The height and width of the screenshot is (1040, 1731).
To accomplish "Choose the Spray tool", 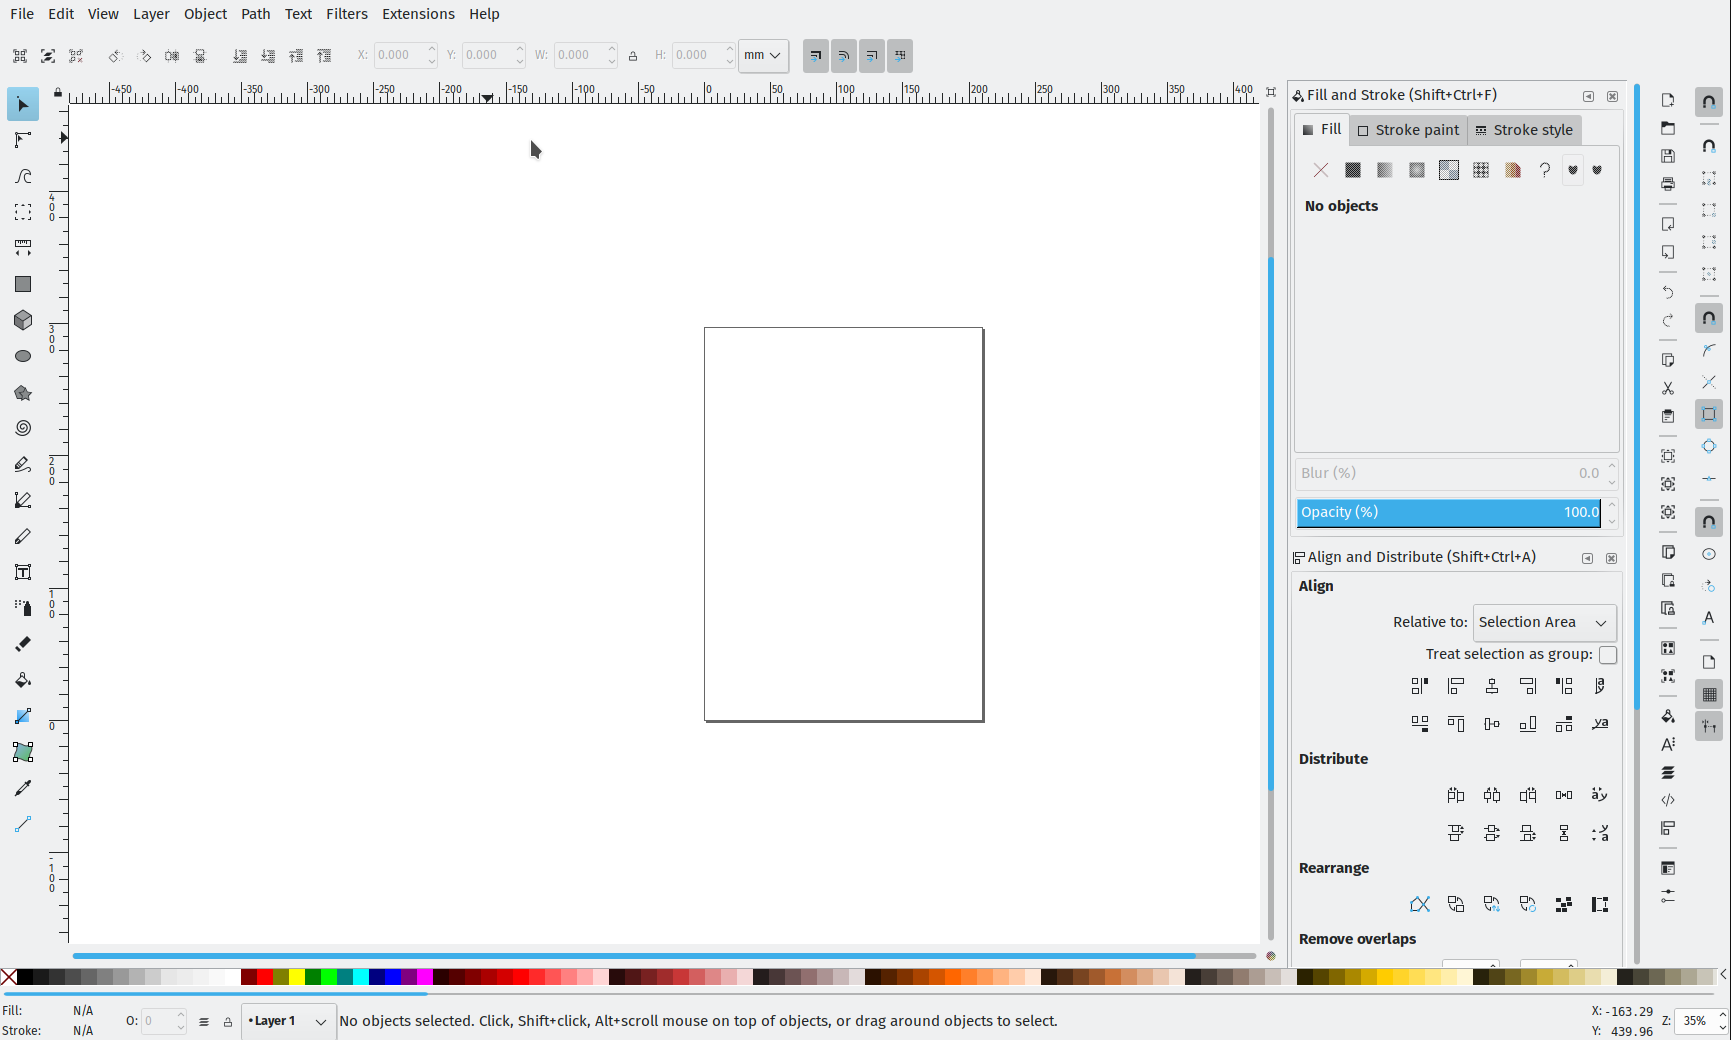I will click(x=23, y=608).
